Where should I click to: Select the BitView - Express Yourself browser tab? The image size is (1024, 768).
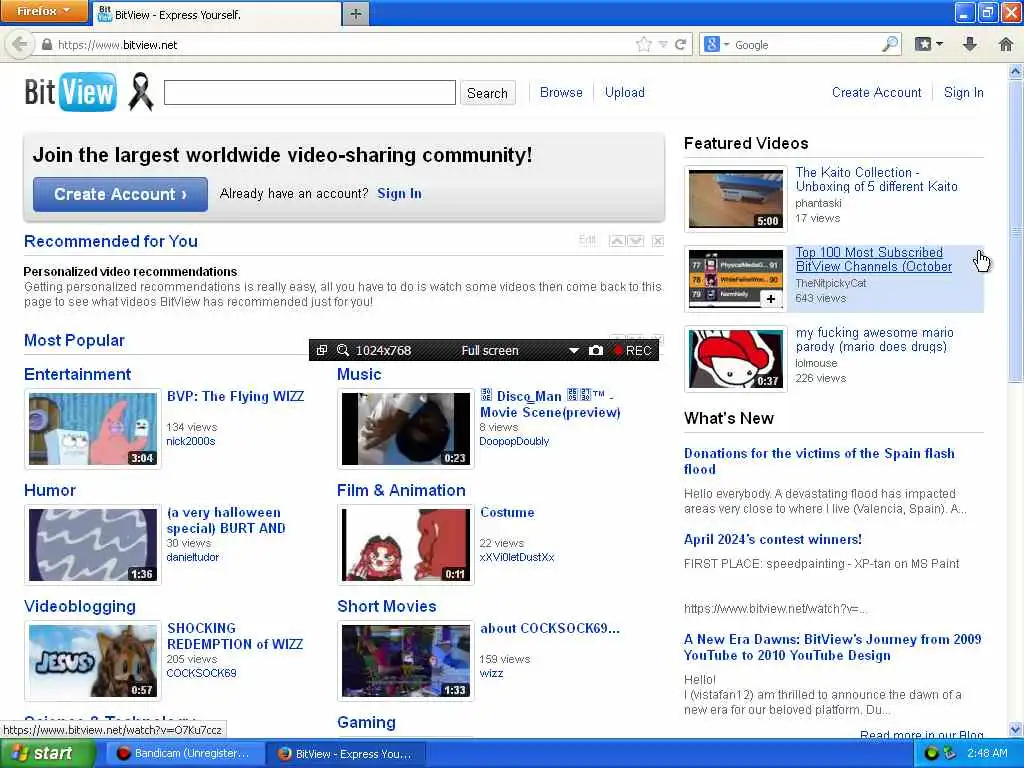[217, 14]
